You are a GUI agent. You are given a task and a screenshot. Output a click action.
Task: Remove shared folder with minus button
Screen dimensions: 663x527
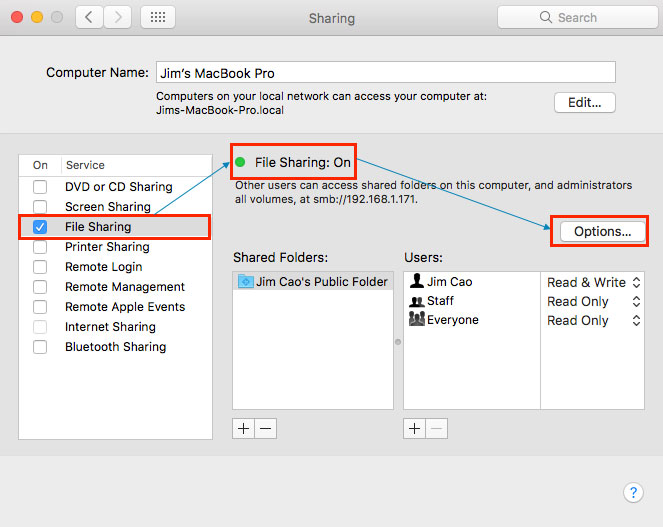(x=266, y=428)
